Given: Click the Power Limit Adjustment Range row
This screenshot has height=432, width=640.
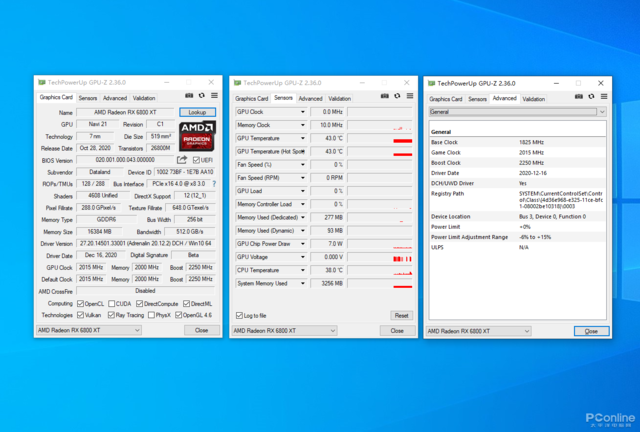Looking at the screenshot, I should [518, 237].
